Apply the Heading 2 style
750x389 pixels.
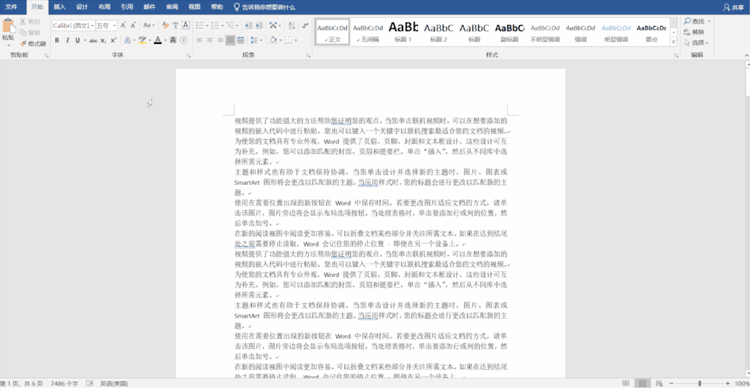click(439, 32)
